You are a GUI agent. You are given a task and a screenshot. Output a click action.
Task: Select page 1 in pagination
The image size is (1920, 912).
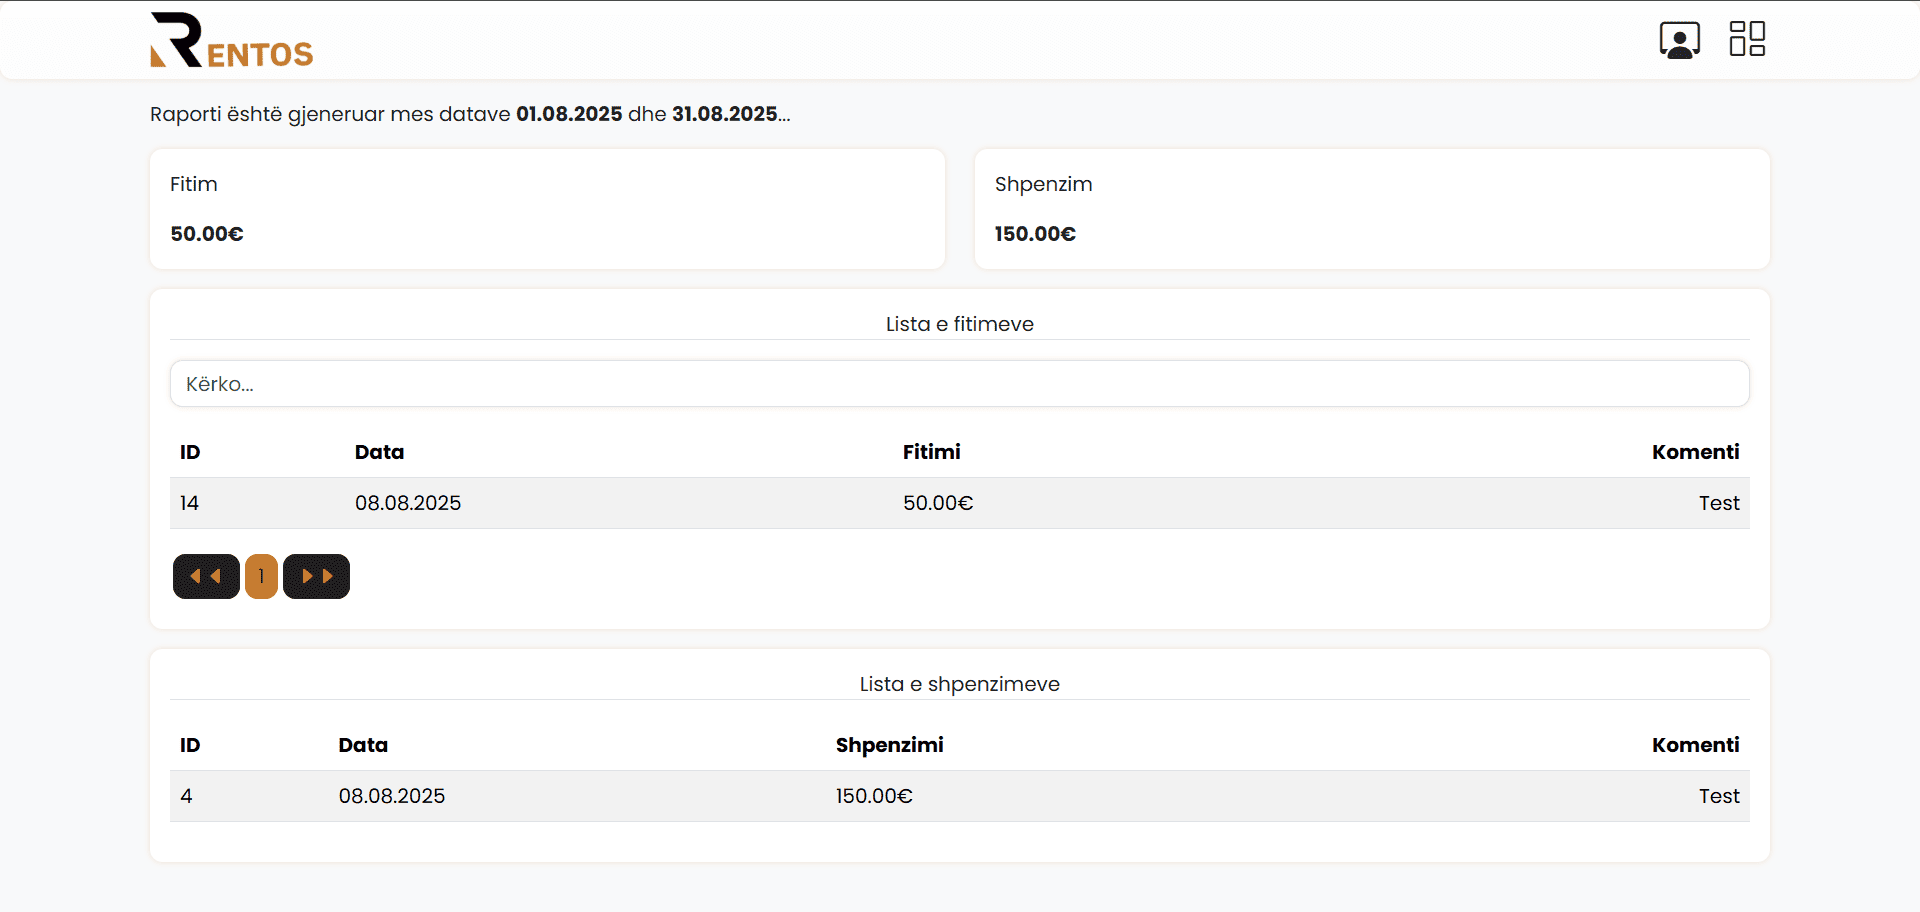(261, 576)
